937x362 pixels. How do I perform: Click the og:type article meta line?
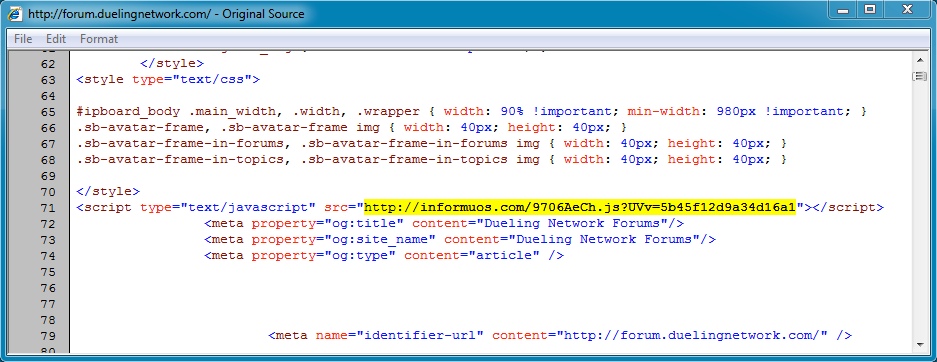point(384,256)
